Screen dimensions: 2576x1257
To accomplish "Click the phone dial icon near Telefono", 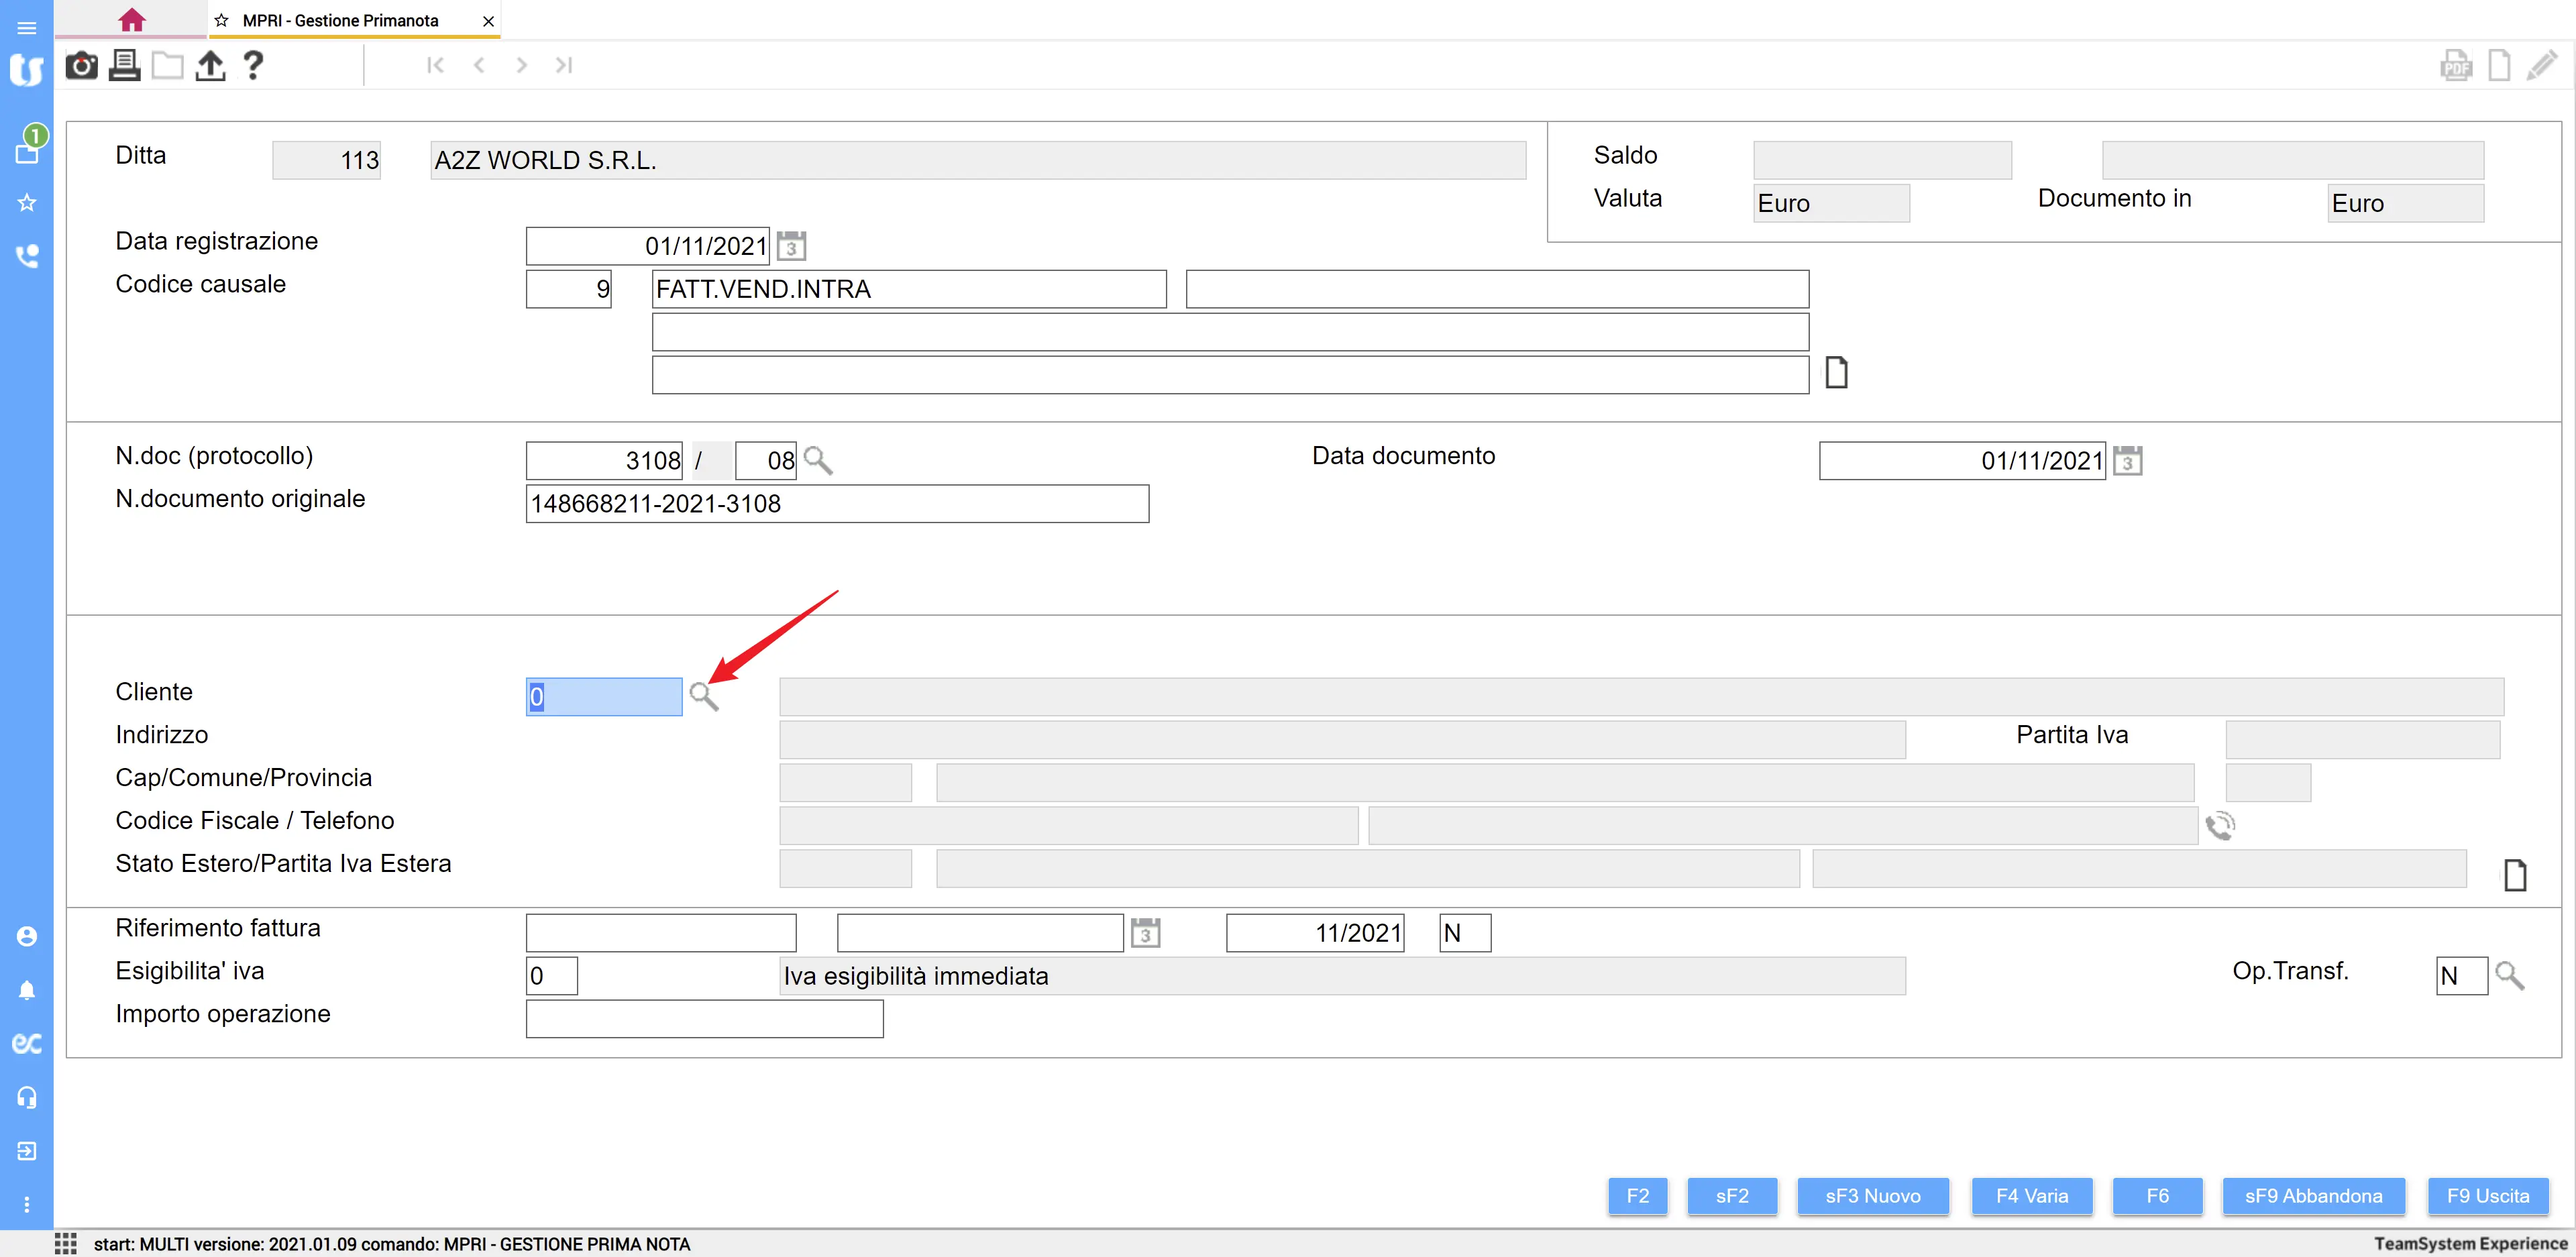I will 2220,826.
